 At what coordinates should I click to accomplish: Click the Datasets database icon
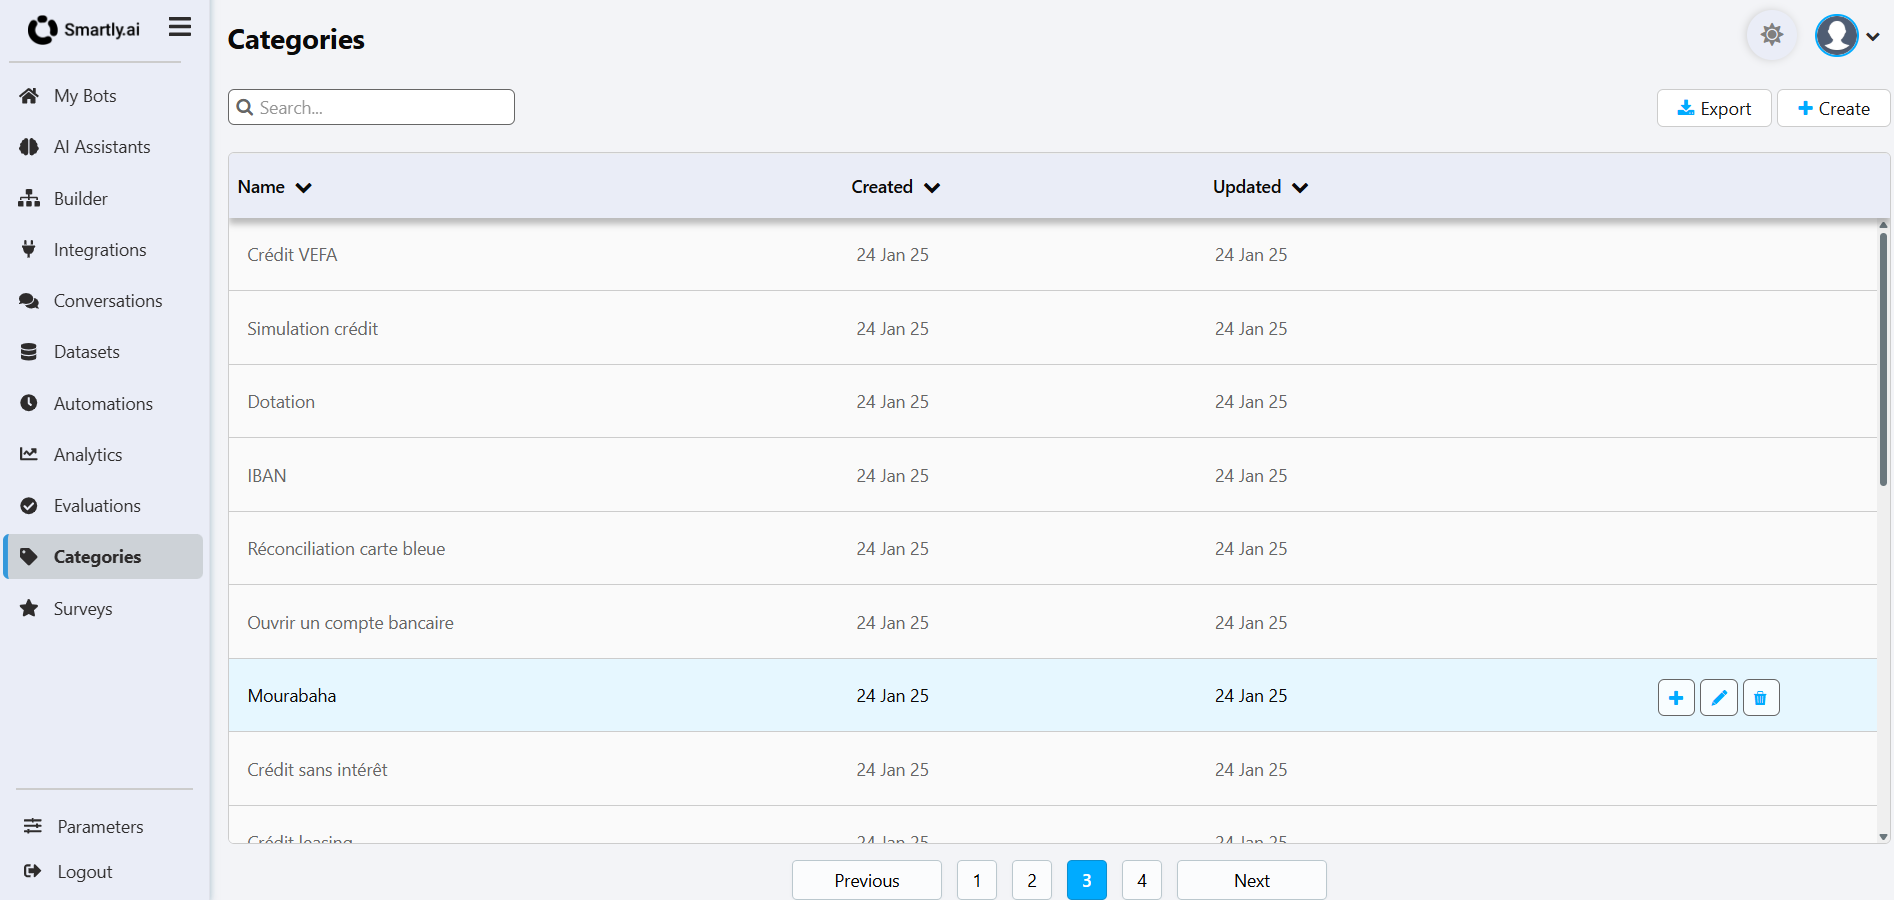(29, 352)
